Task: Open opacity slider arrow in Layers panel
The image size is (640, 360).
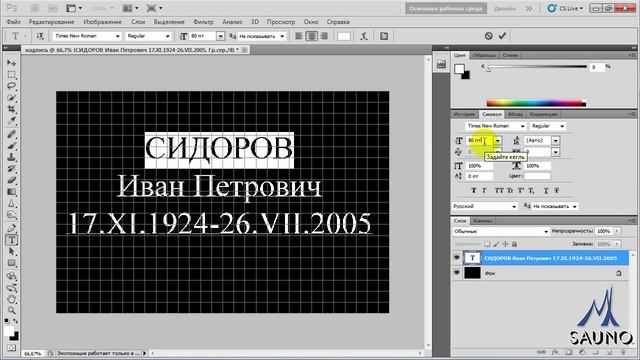Action: point(617,231)
